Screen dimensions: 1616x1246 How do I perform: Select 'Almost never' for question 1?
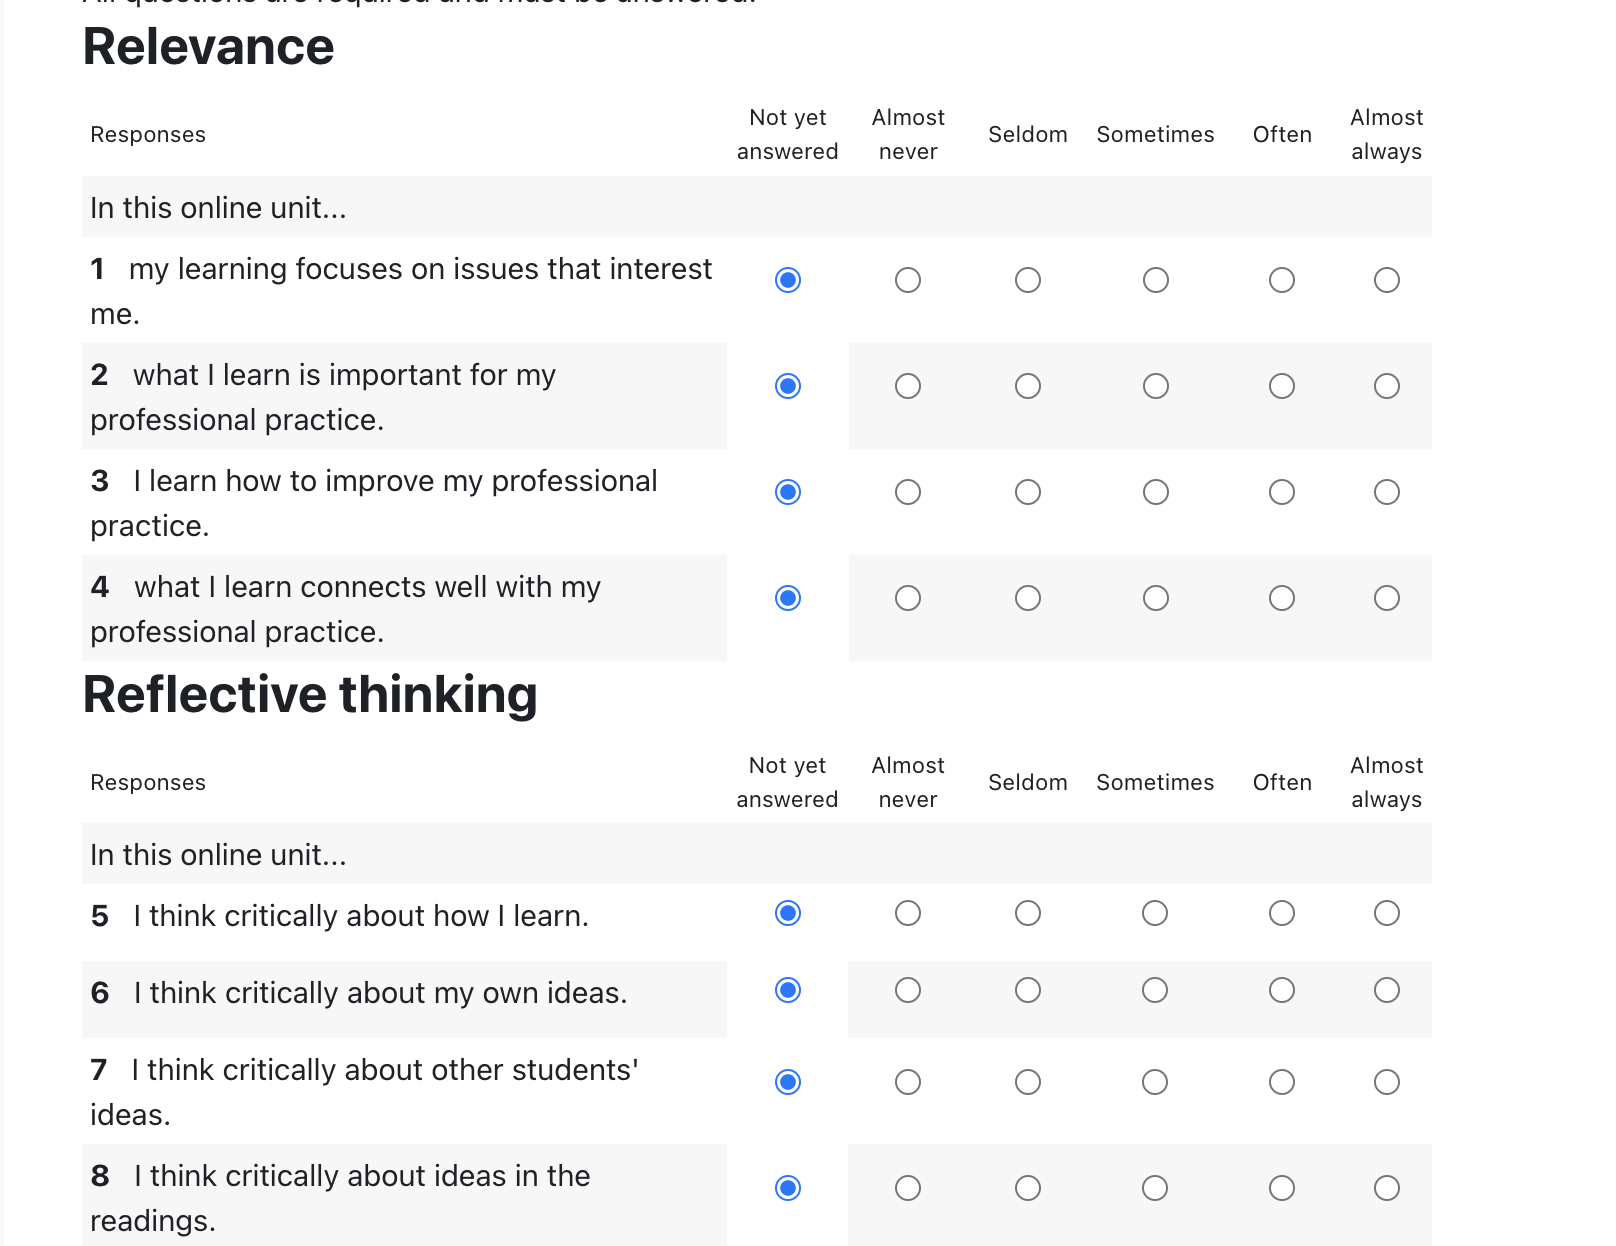(x=907, y=280)
